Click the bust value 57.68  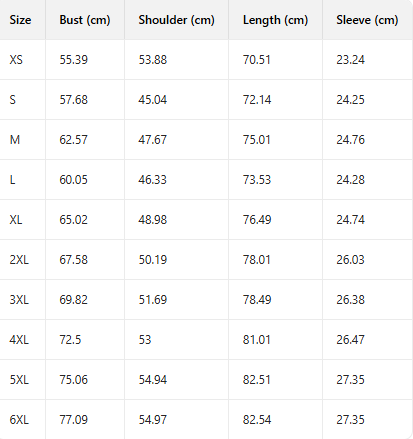tap(74, 100)
